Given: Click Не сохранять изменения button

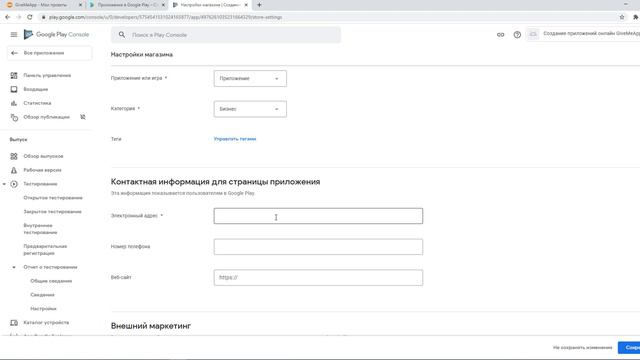Looking at the screenshot, I should [x=582, y=348].
